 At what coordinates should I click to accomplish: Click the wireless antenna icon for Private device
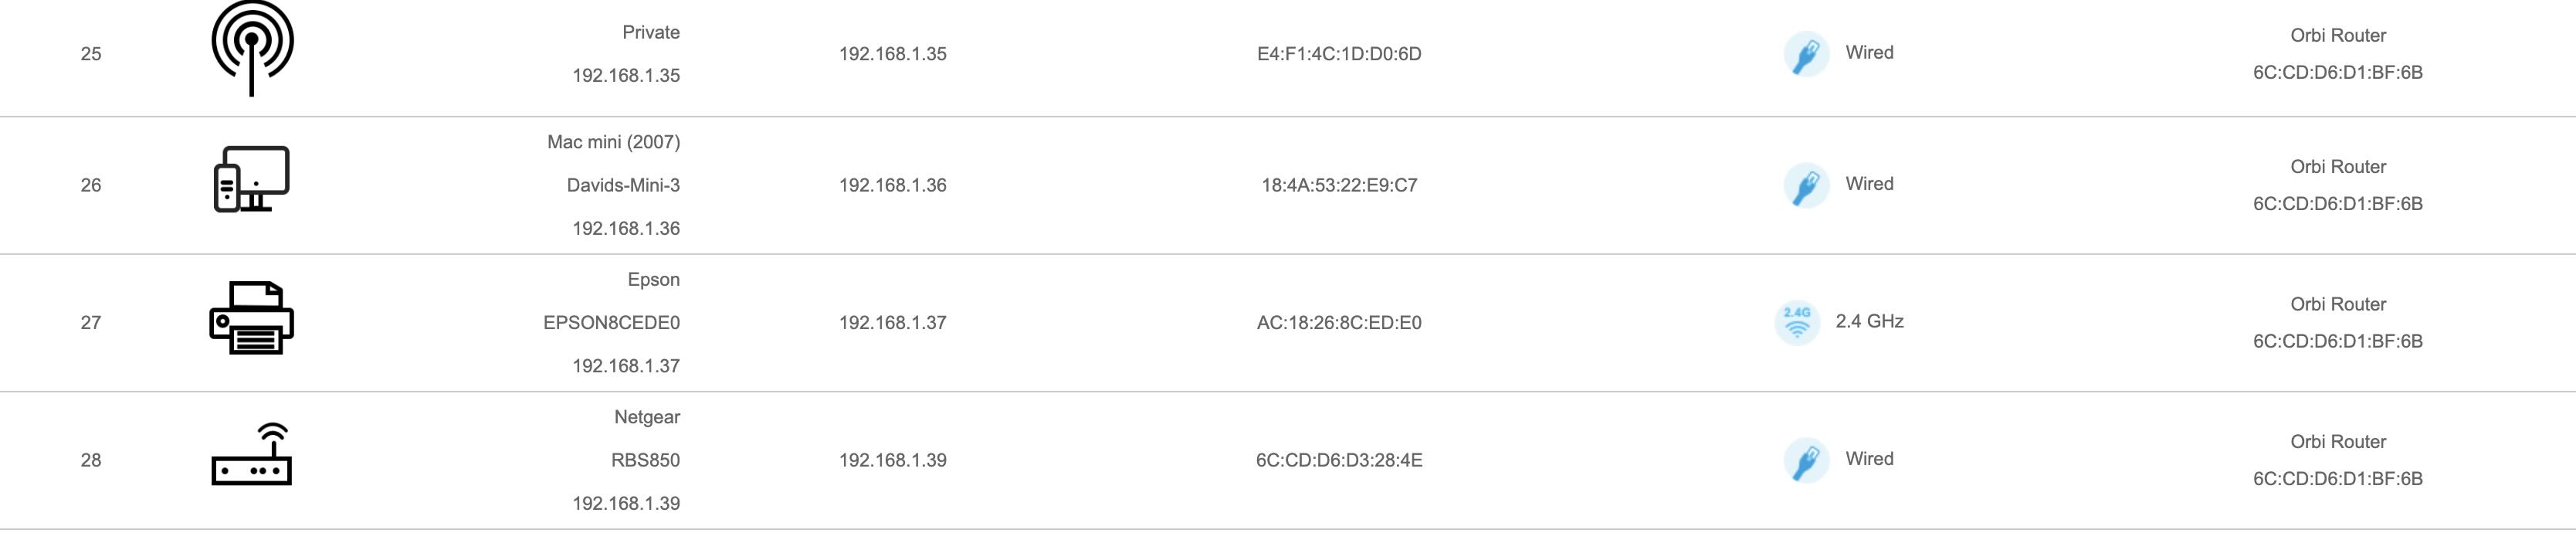[252, 48]
